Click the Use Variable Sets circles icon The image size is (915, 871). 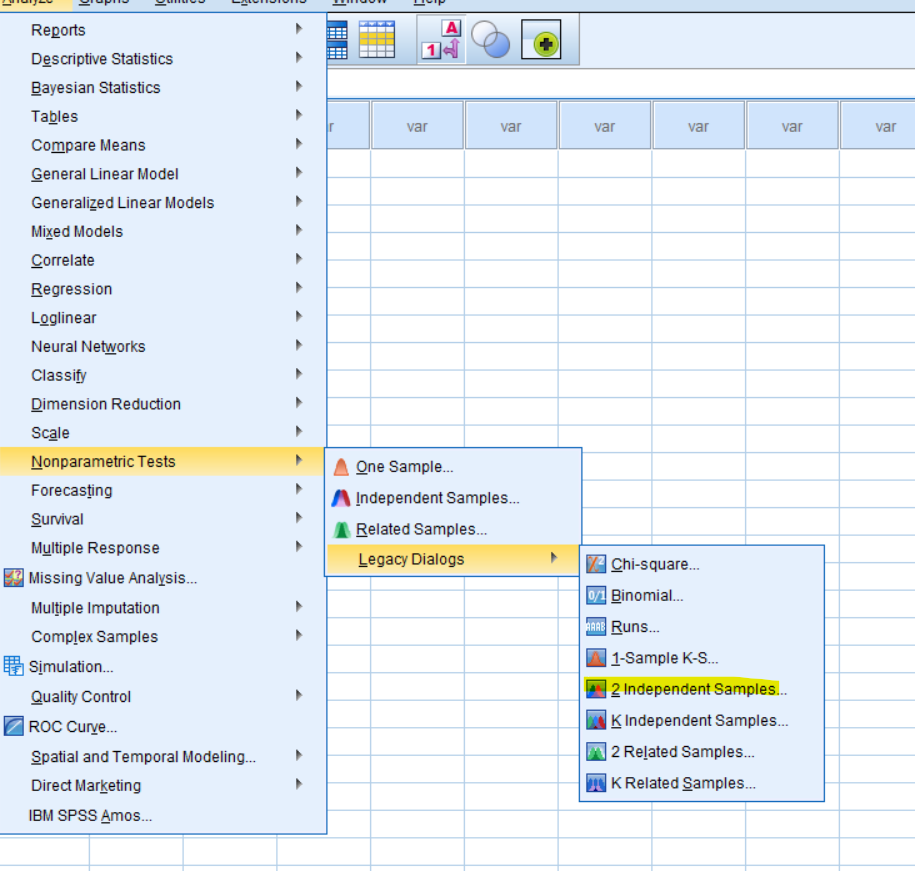click(490, 41)
